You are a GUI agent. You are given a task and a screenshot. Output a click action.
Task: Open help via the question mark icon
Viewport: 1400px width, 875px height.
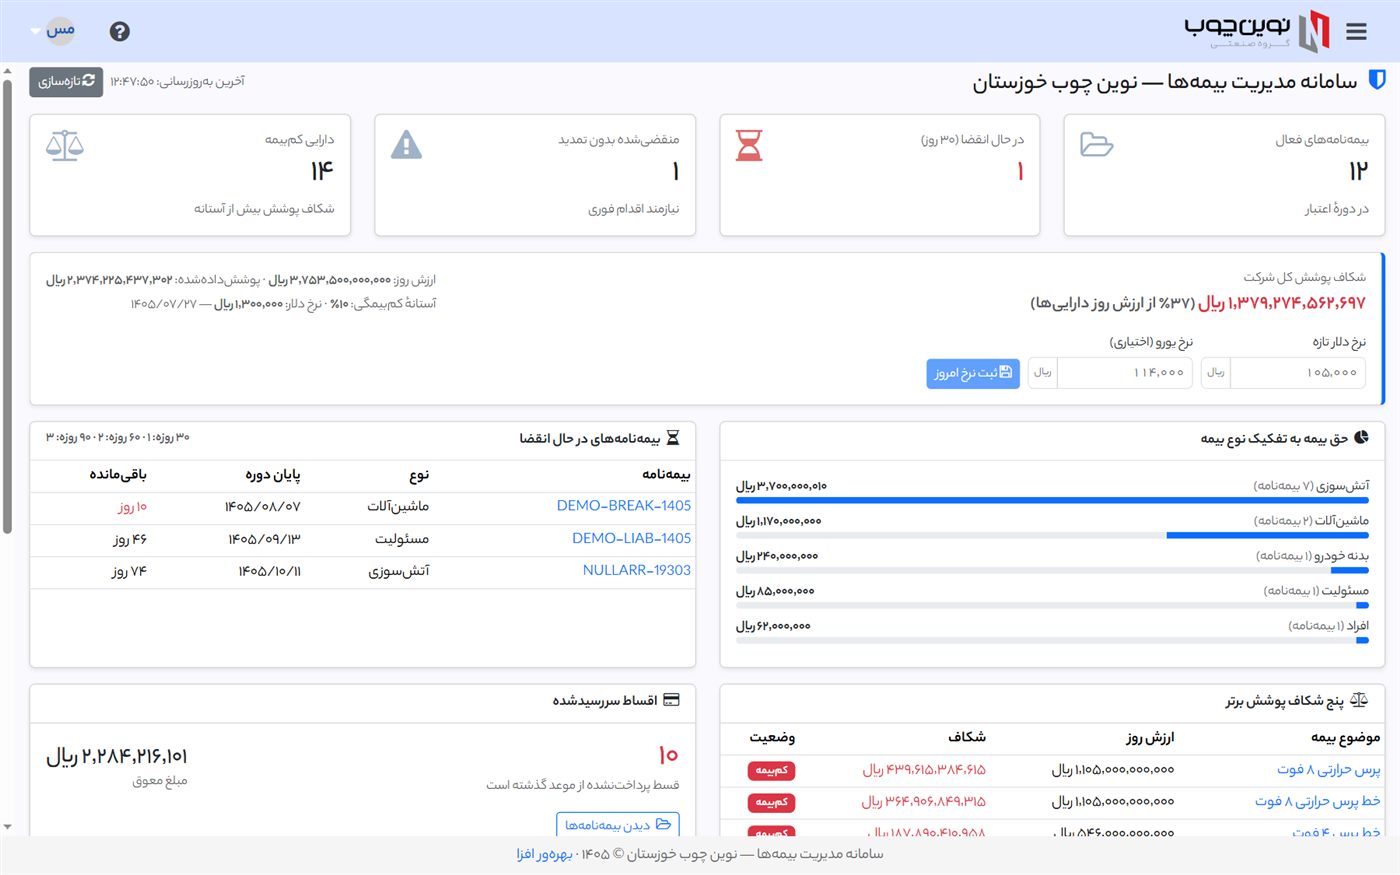120,31
